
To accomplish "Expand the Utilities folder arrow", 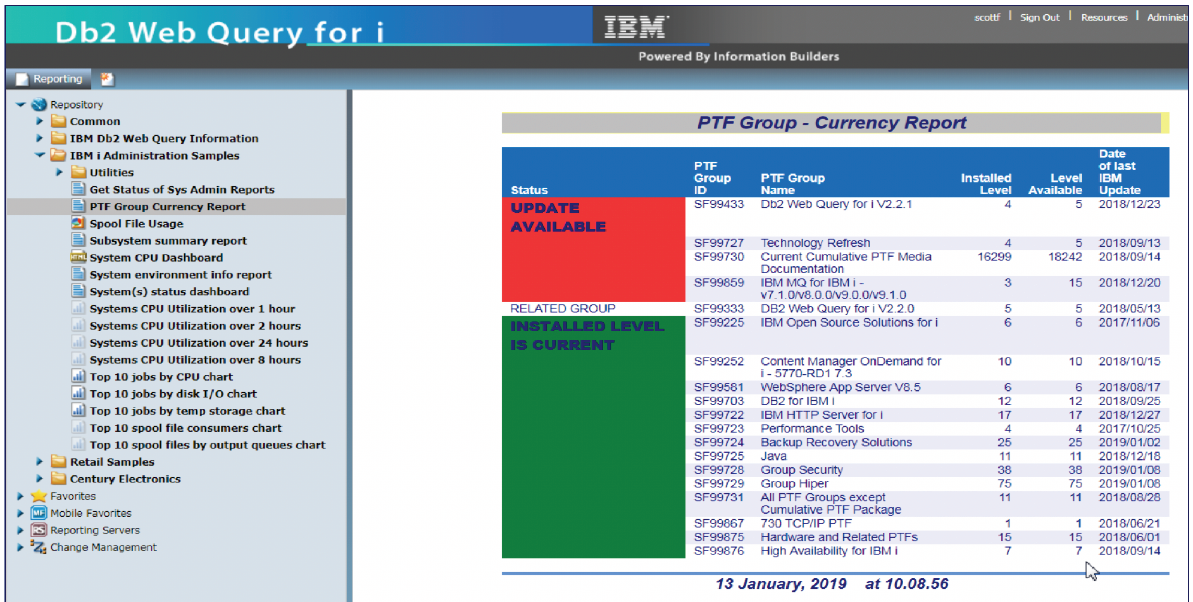I will point(60,173).
